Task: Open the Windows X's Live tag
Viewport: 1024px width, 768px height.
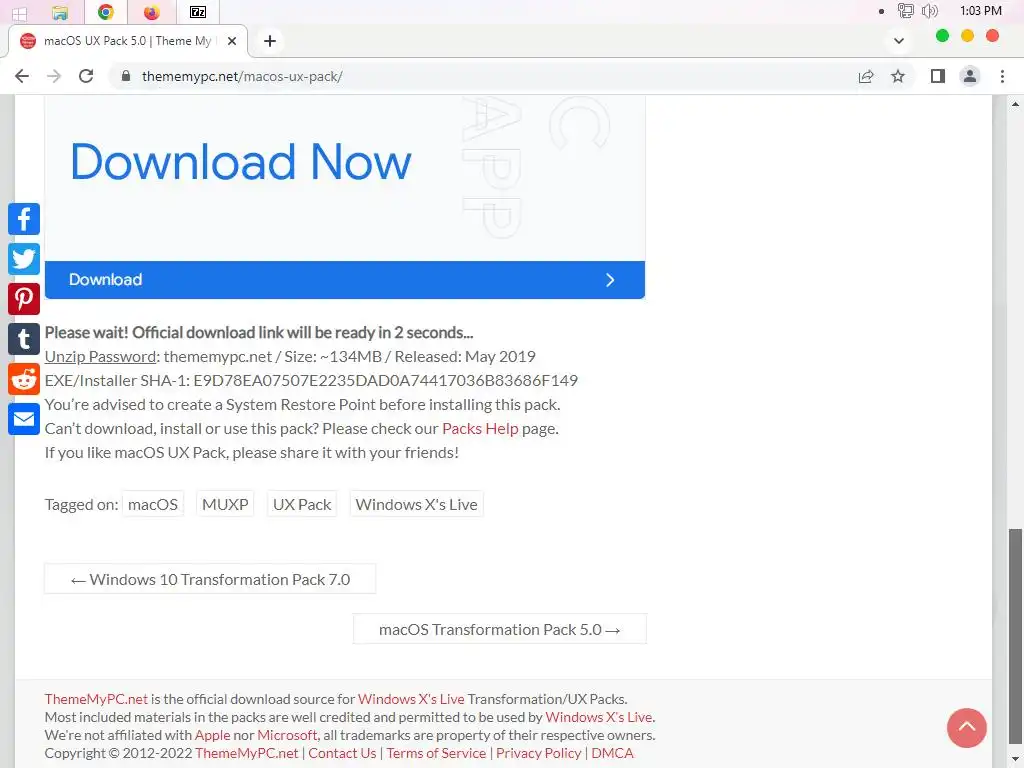Action: click(x=417, y=504)
